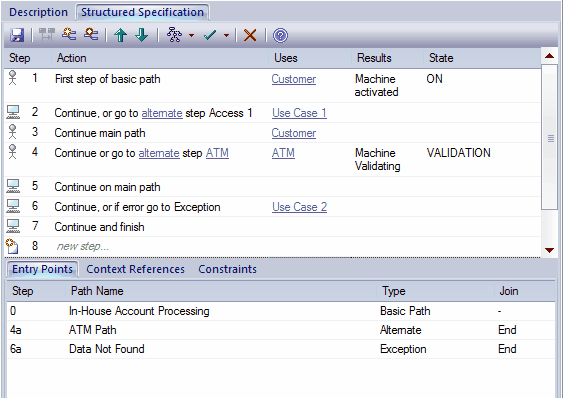Open help via the blue question icon
Screen dimensions: 564x398
pos(280,35)
